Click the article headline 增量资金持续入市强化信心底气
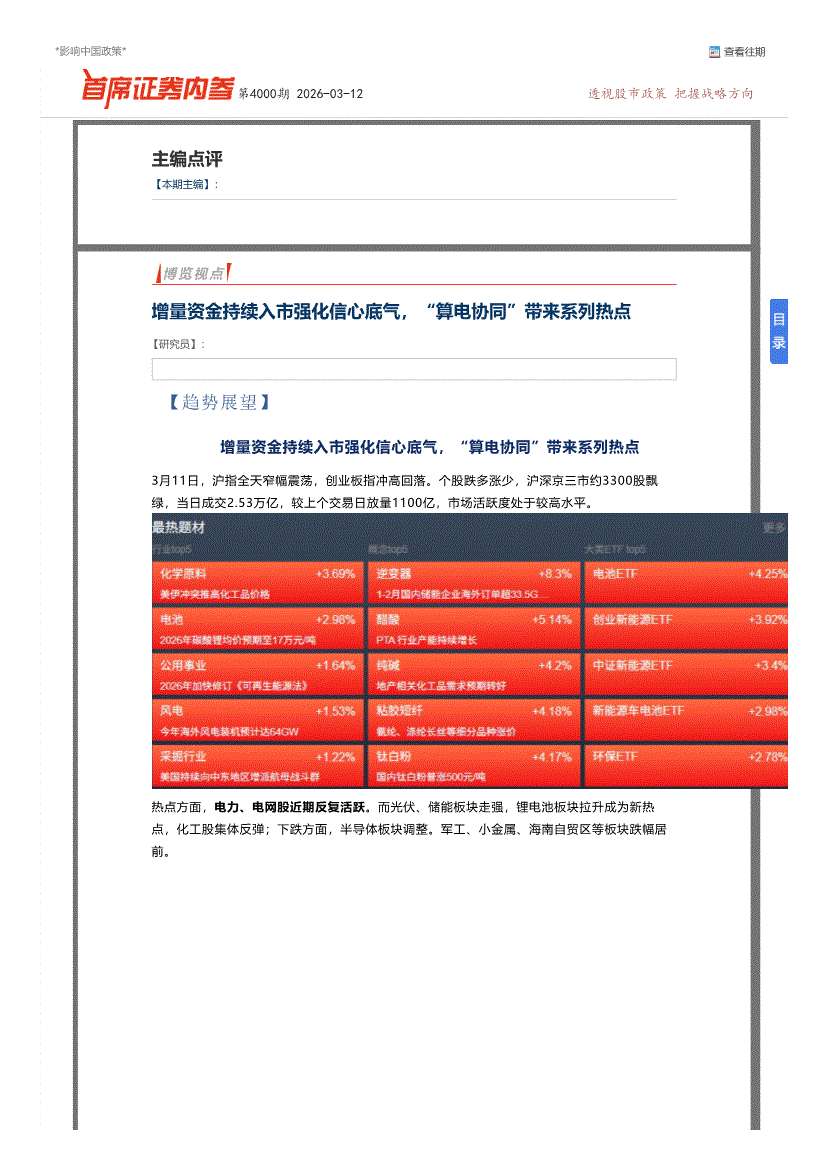Image resolution: width=826 pixels, height=1169 pixels. (x=391, y=312)
